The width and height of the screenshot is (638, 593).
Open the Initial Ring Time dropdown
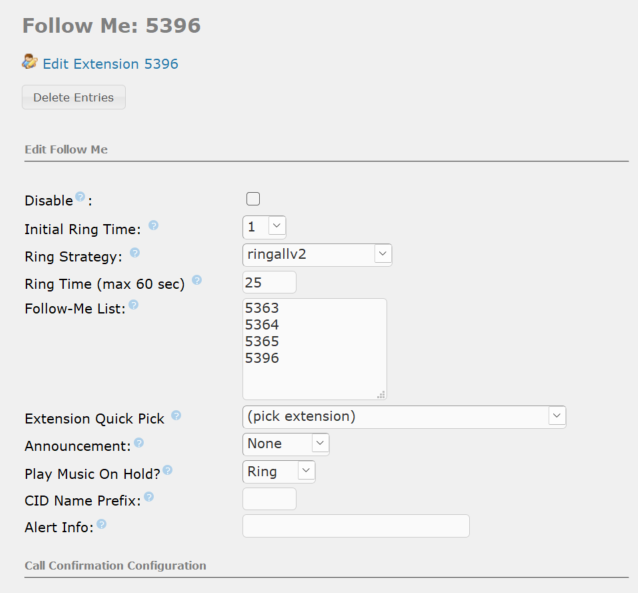264,227
